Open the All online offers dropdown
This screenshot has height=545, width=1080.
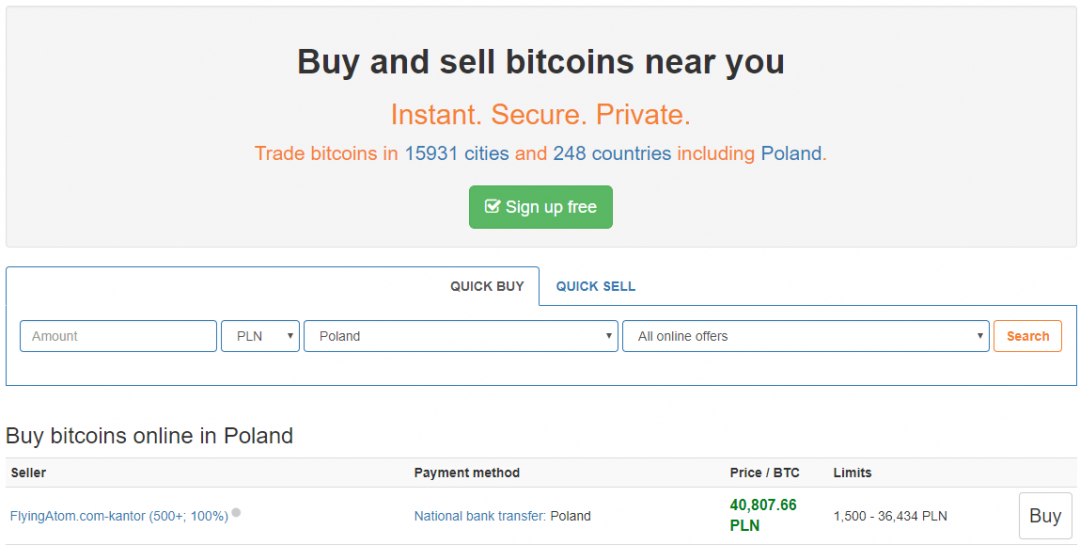[805, 336]
